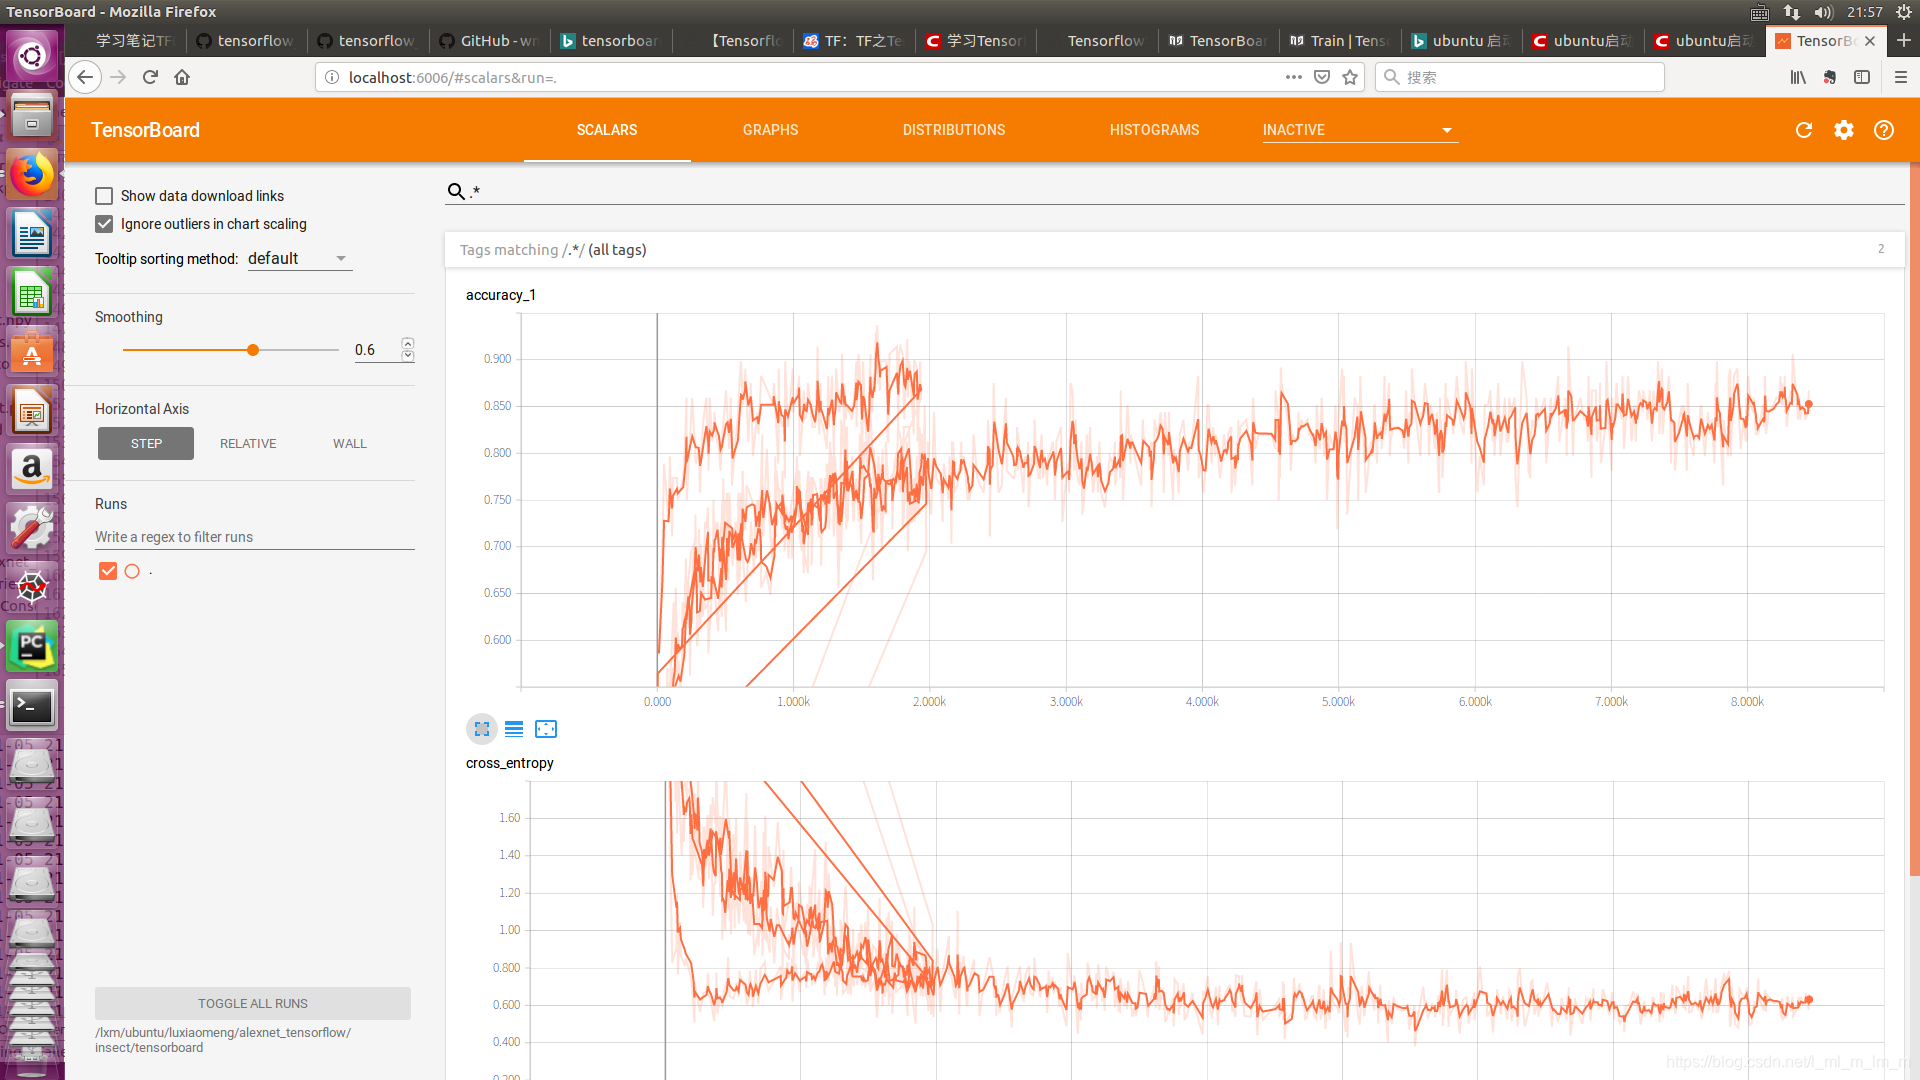Focus the tag filter search field

click(x=1186, y=191)
